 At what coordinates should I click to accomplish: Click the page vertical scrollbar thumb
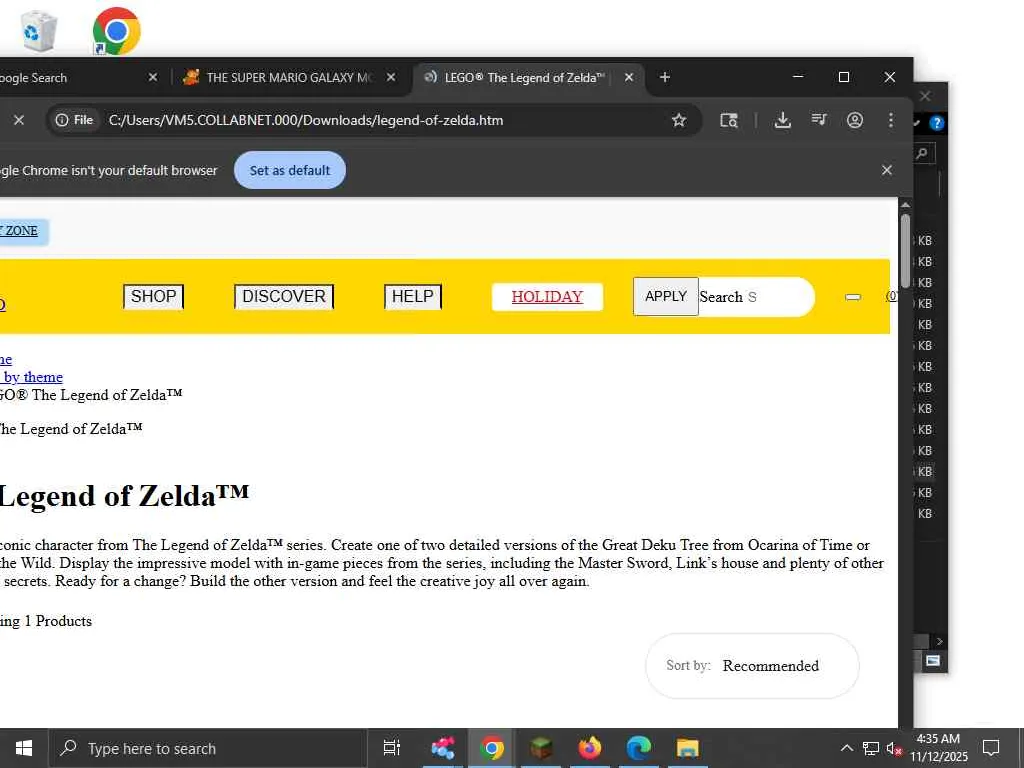coord(905,251)
